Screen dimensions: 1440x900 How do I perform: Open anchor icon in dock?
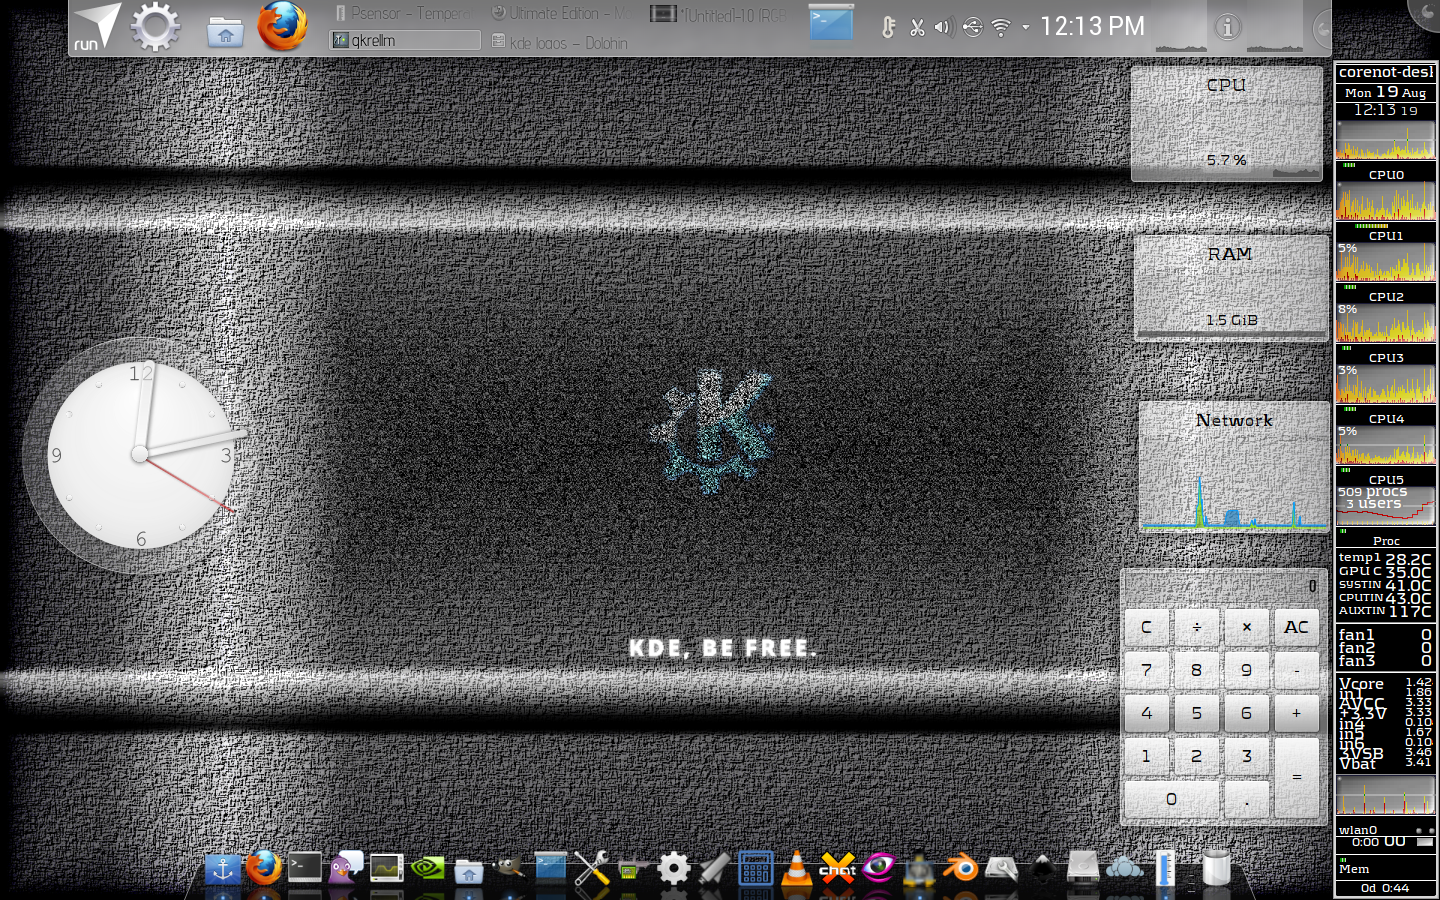pos(222,869)
